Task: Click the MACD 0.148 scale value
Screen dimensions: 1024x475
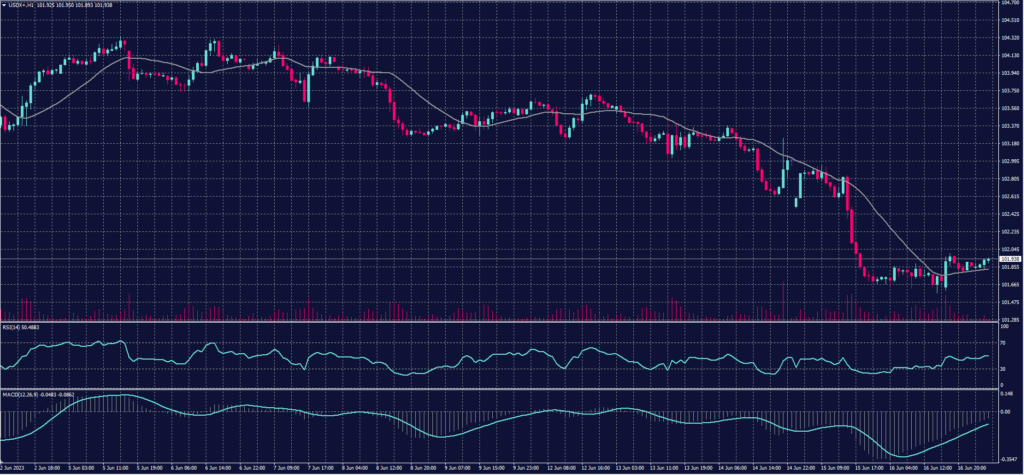Action: 1006,394
